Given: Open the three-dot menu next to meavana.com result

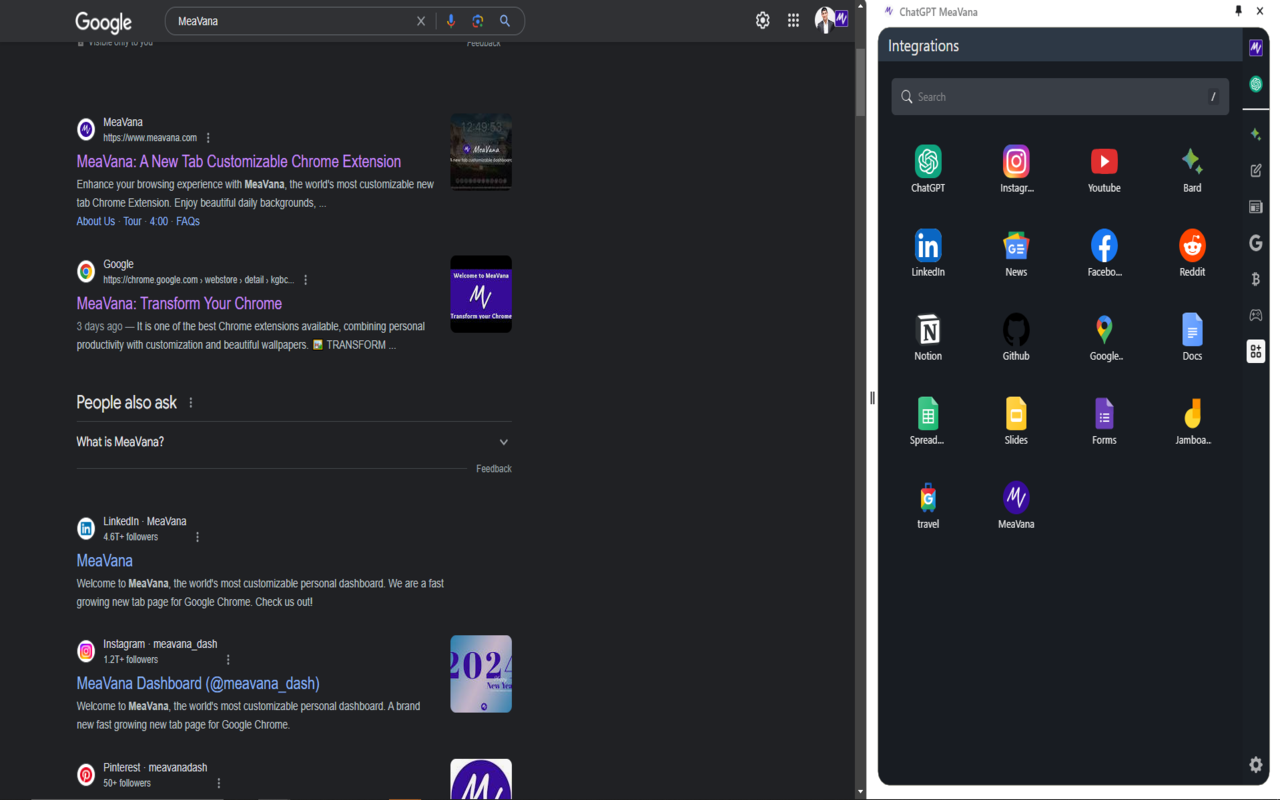Looking at the screenshot, I should pyautogui.click(x=207, y=138).
